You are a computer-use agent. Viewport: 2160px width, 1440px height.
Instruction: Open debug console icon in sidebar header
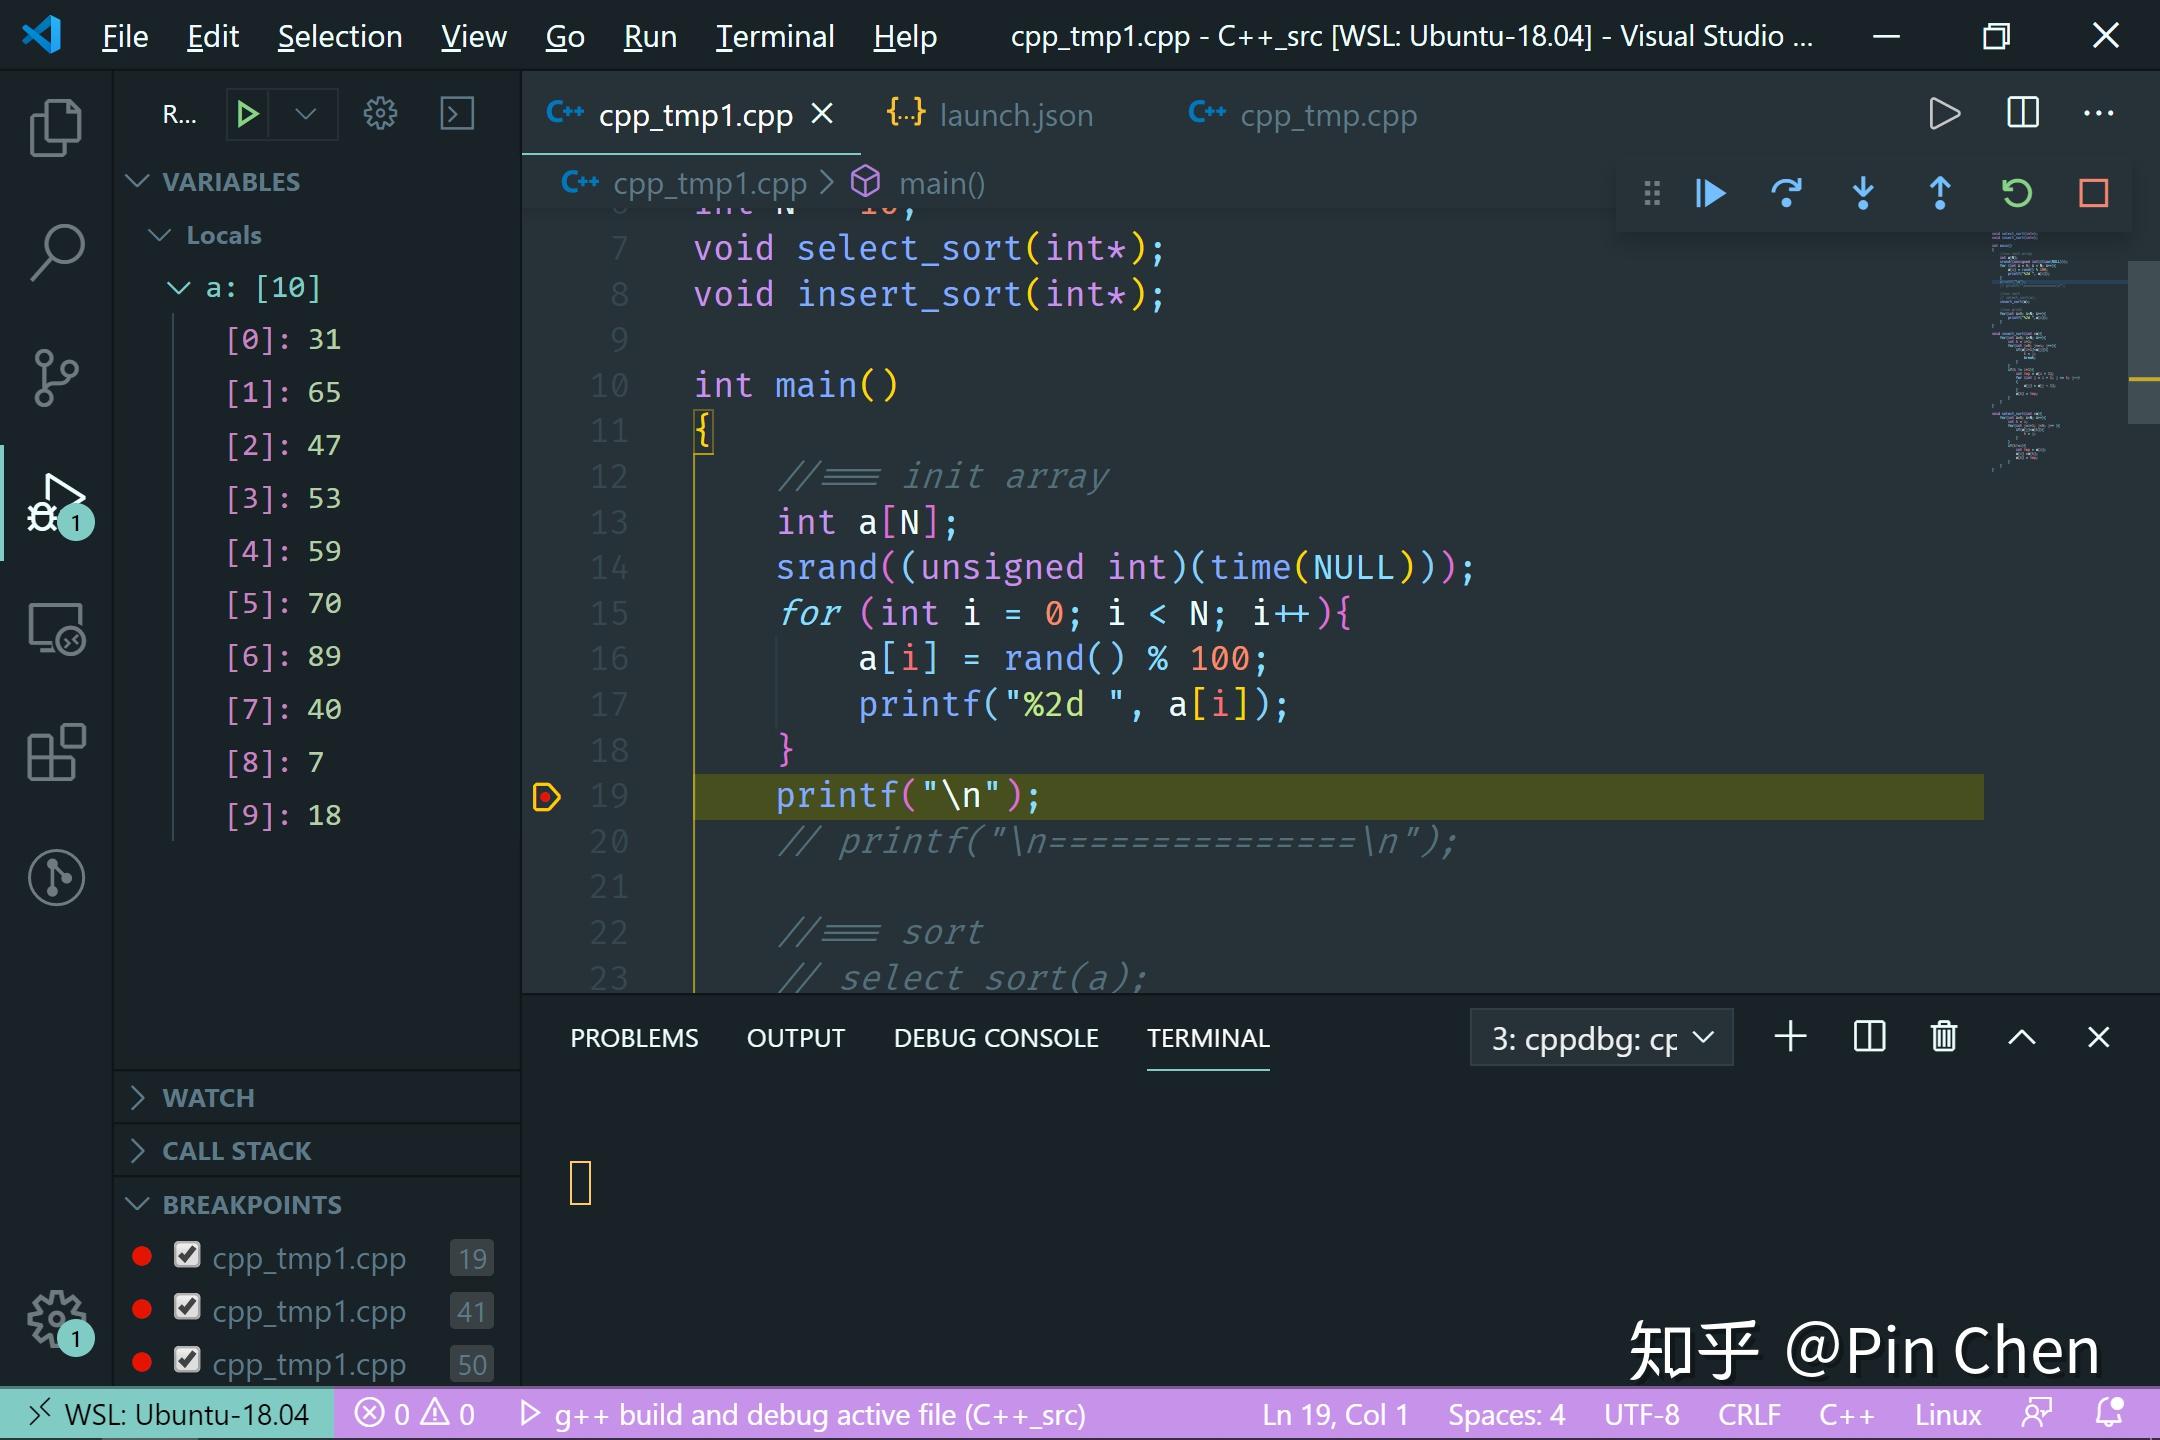click(x=457, y=113)
